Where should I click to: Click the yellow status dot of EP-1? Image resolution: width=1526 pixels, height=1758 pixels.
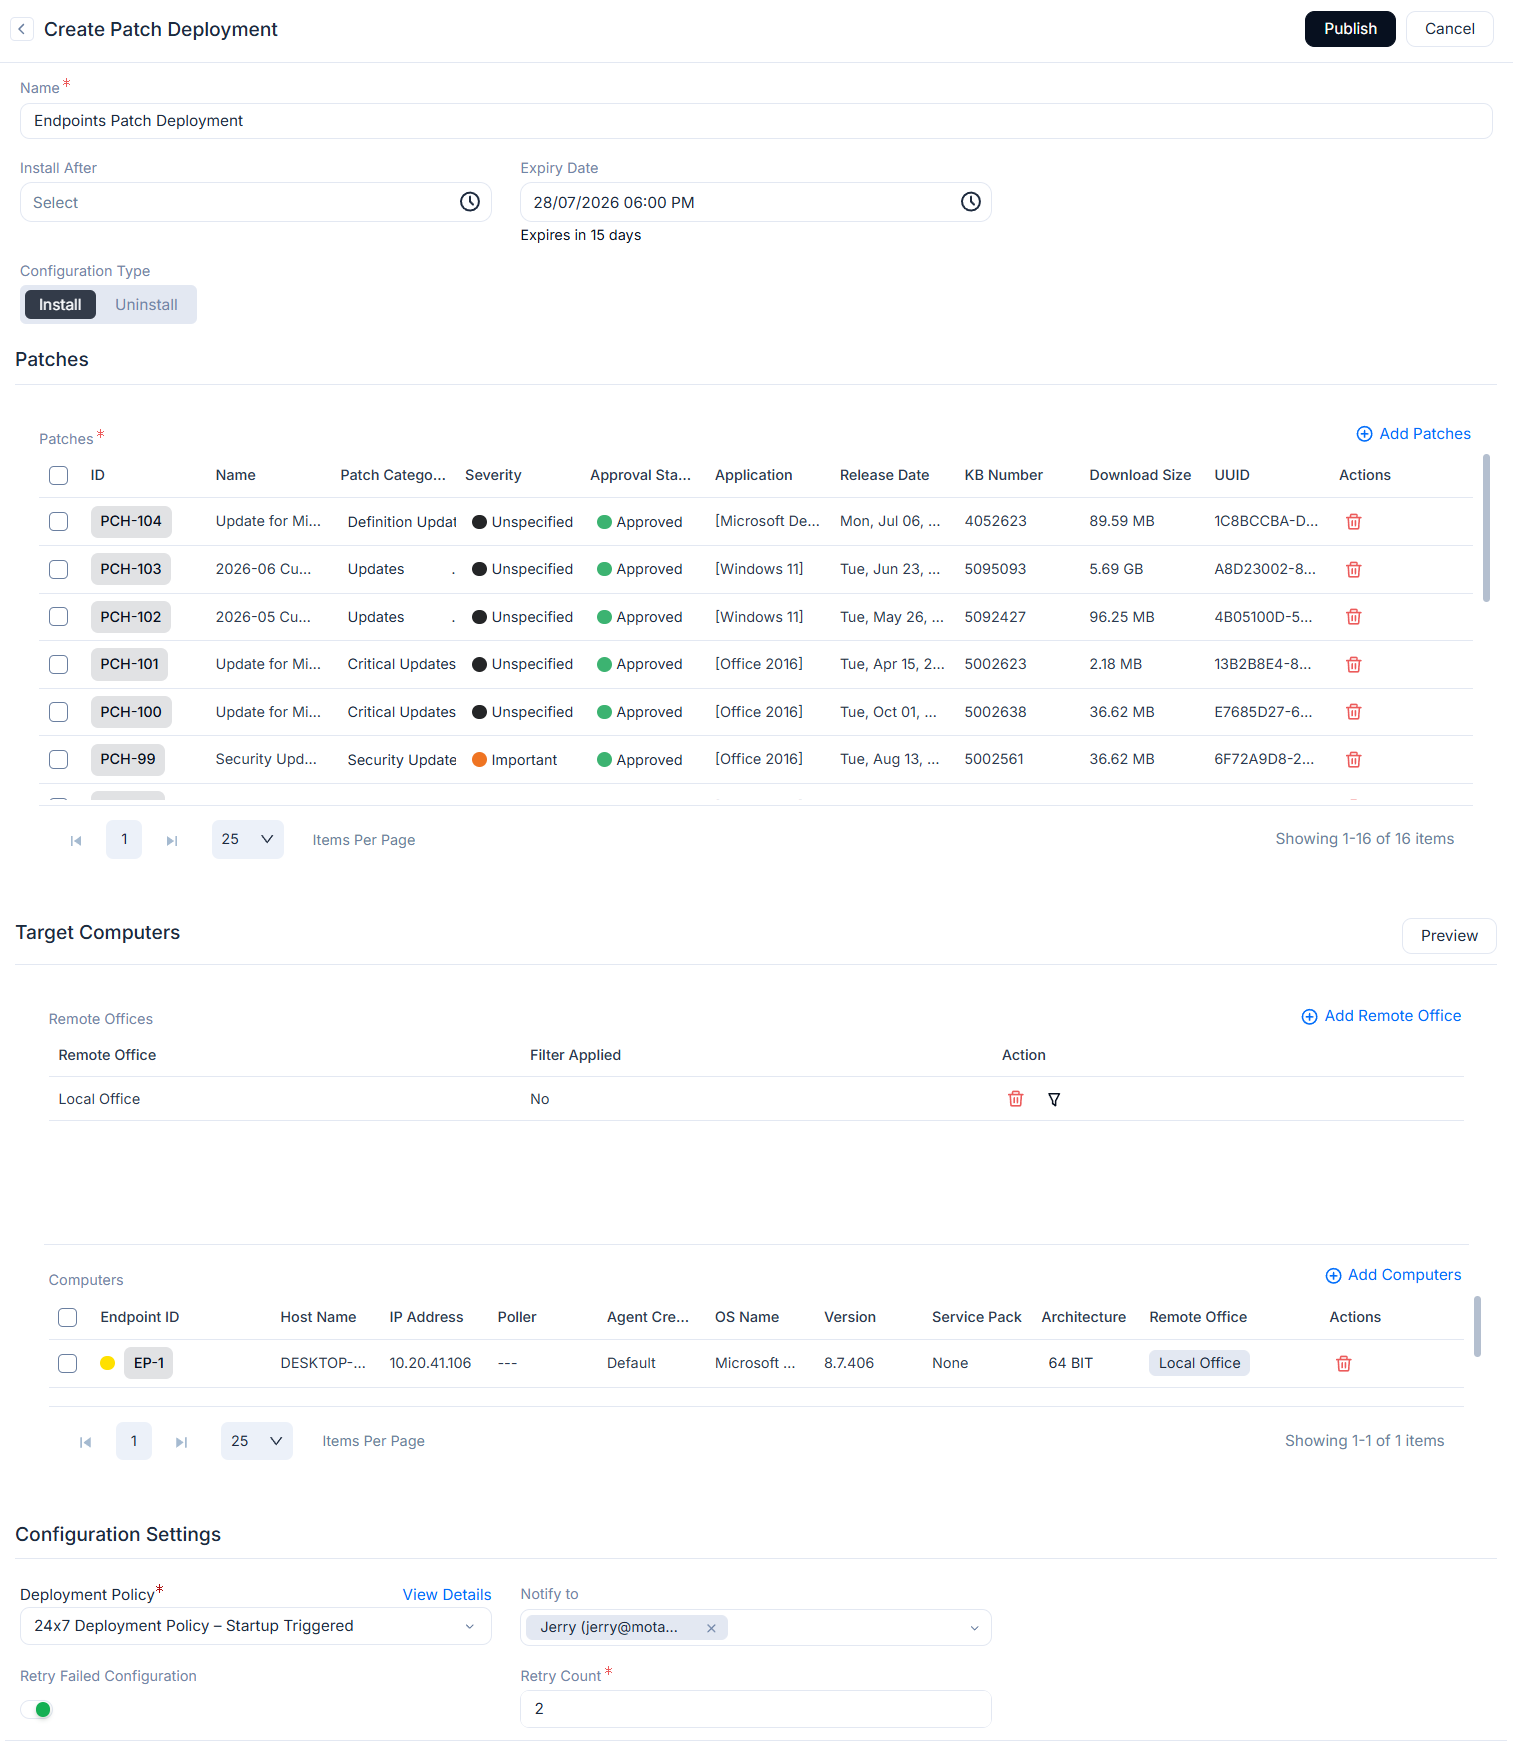pos(107,1363)
